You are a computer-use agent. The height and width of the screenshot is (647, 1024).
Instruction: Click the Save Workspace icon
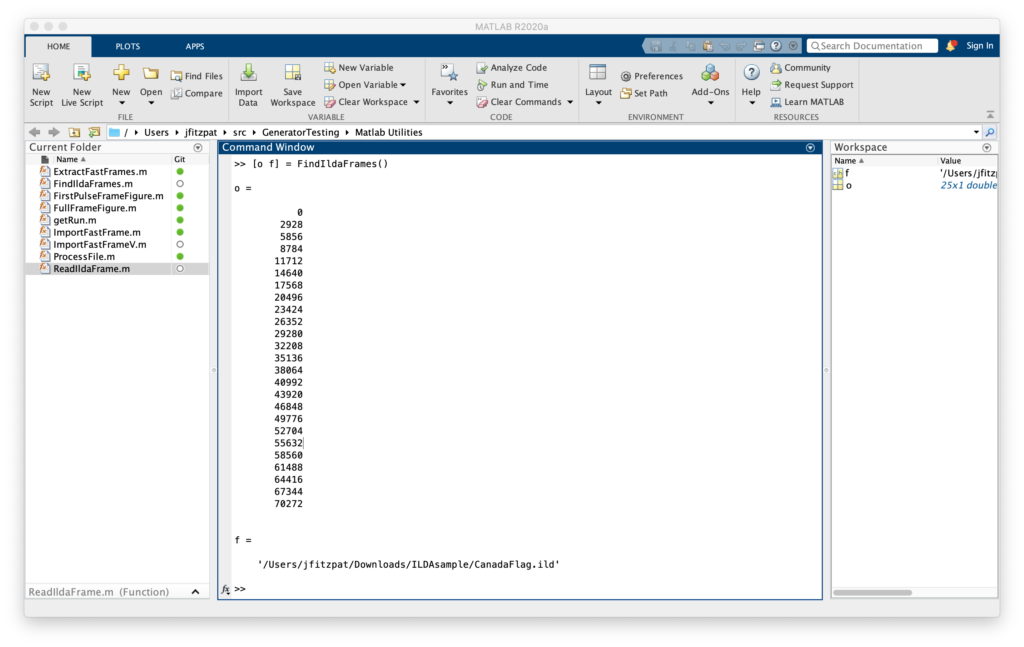coord(292,74)
